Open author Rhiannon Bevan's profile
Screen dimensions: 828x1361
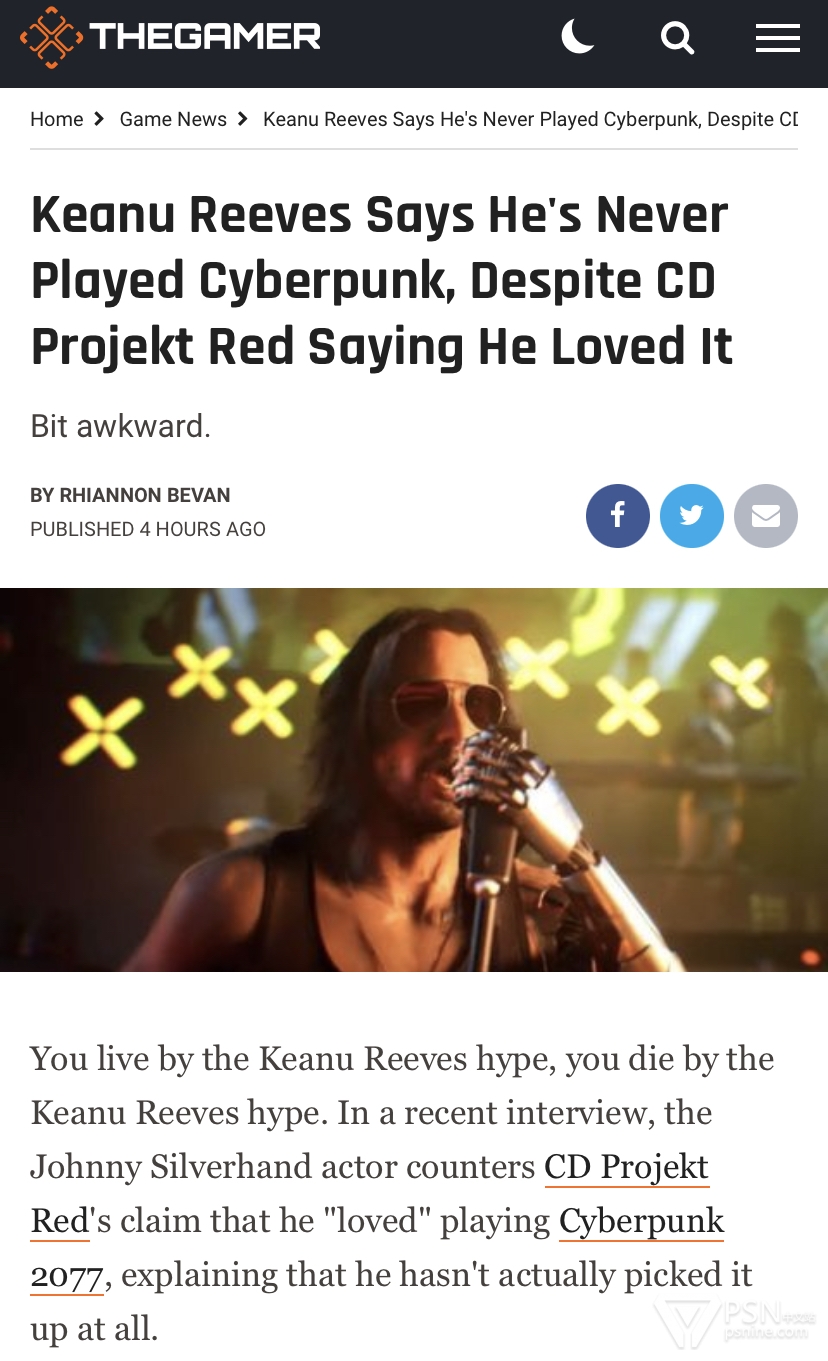click(130, 495)
